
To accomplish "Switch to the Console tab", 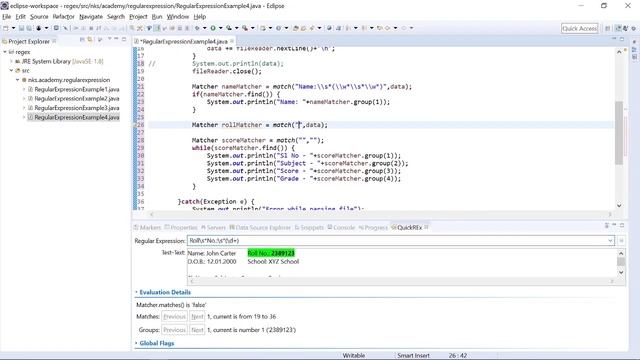I will 341,227.
